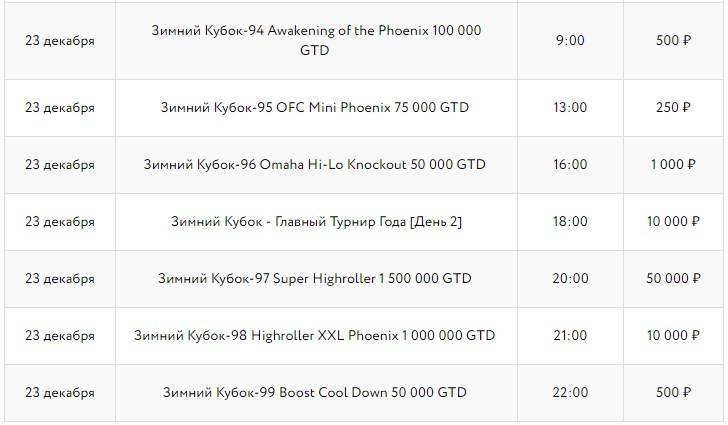
Task: Select the date beside OFC Mini Phoenix
Action: coord(60,107)
